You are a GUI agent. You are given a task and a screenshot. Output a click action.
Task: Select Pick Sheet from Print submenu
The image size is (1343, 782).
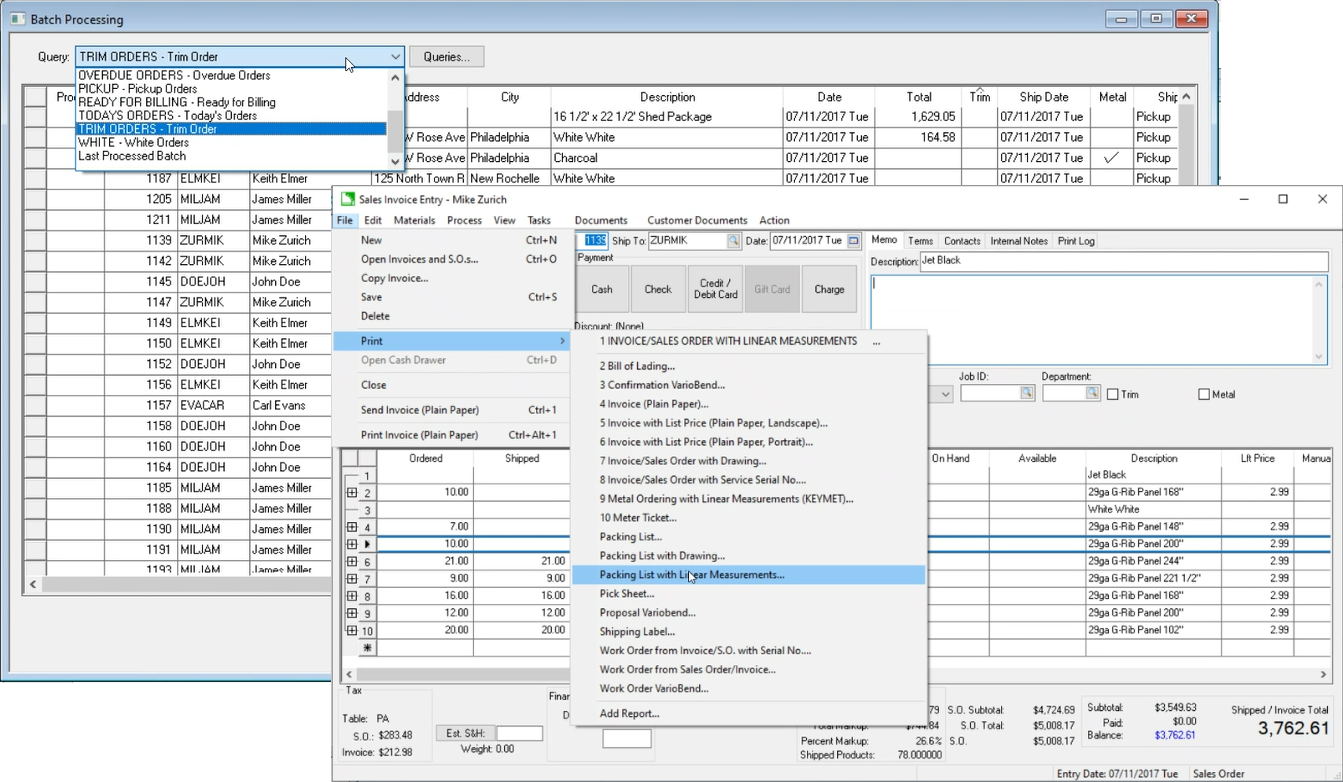coord(626,594)
